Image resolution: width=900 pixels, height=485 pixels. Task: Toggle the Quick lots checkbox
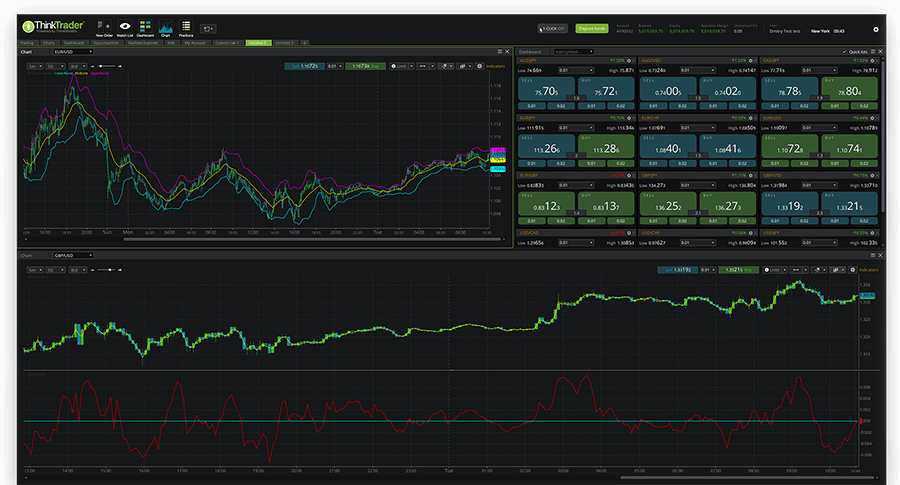pos(845,51)
